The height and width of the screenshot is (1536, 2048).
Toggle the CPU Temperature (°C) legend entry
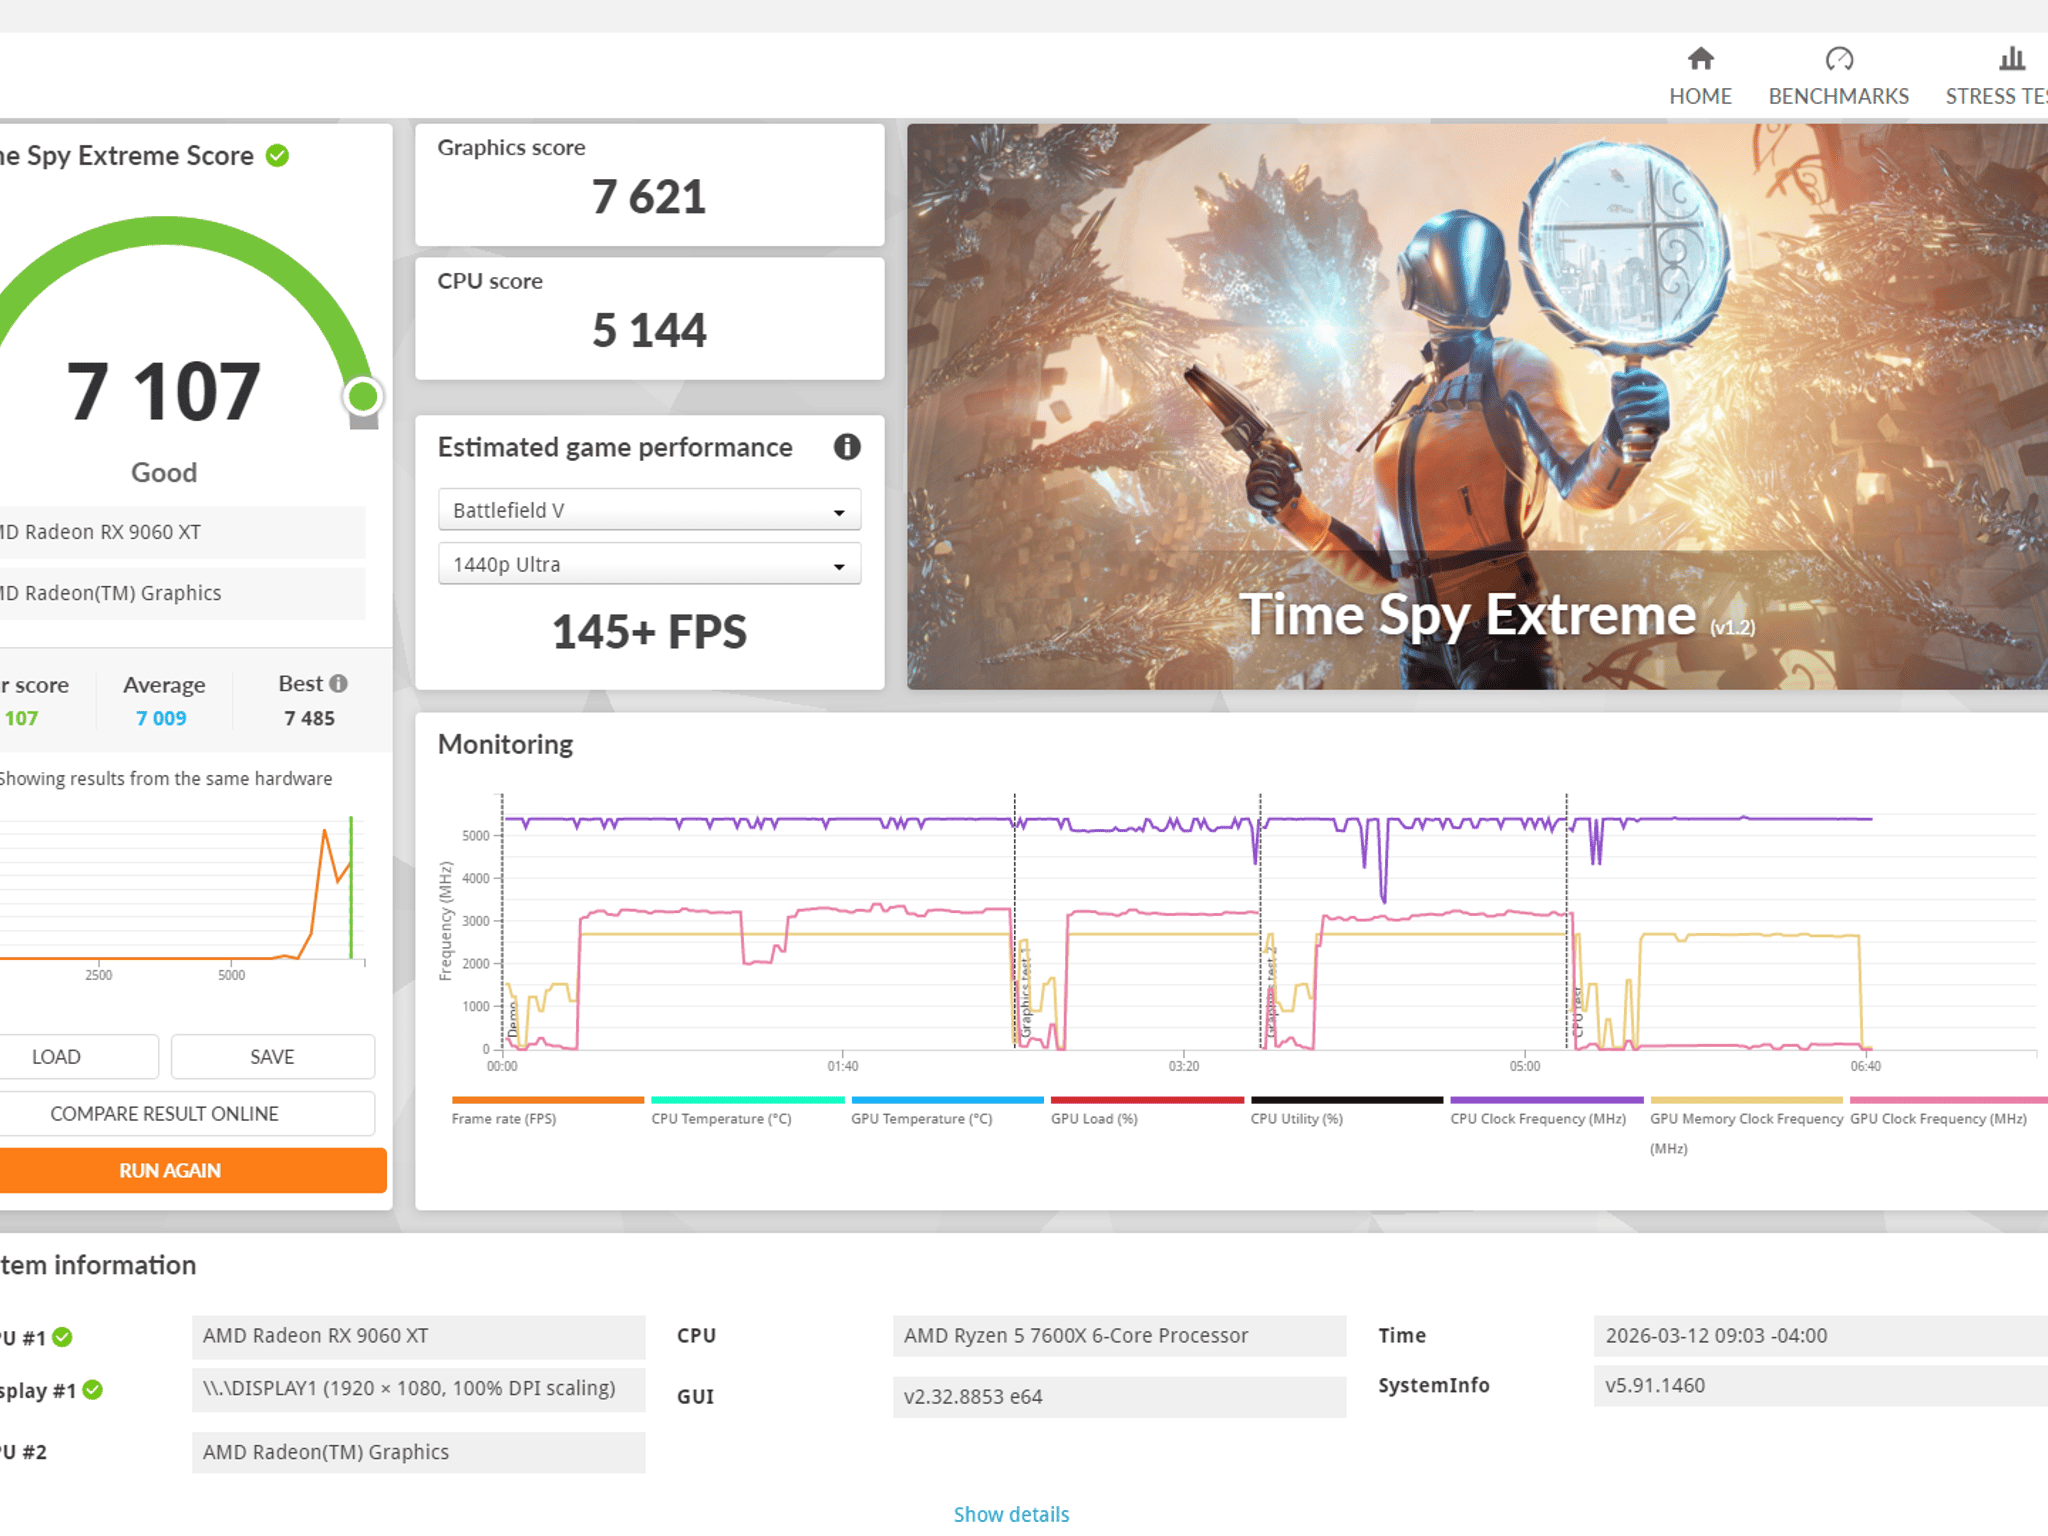(747, 1112)
